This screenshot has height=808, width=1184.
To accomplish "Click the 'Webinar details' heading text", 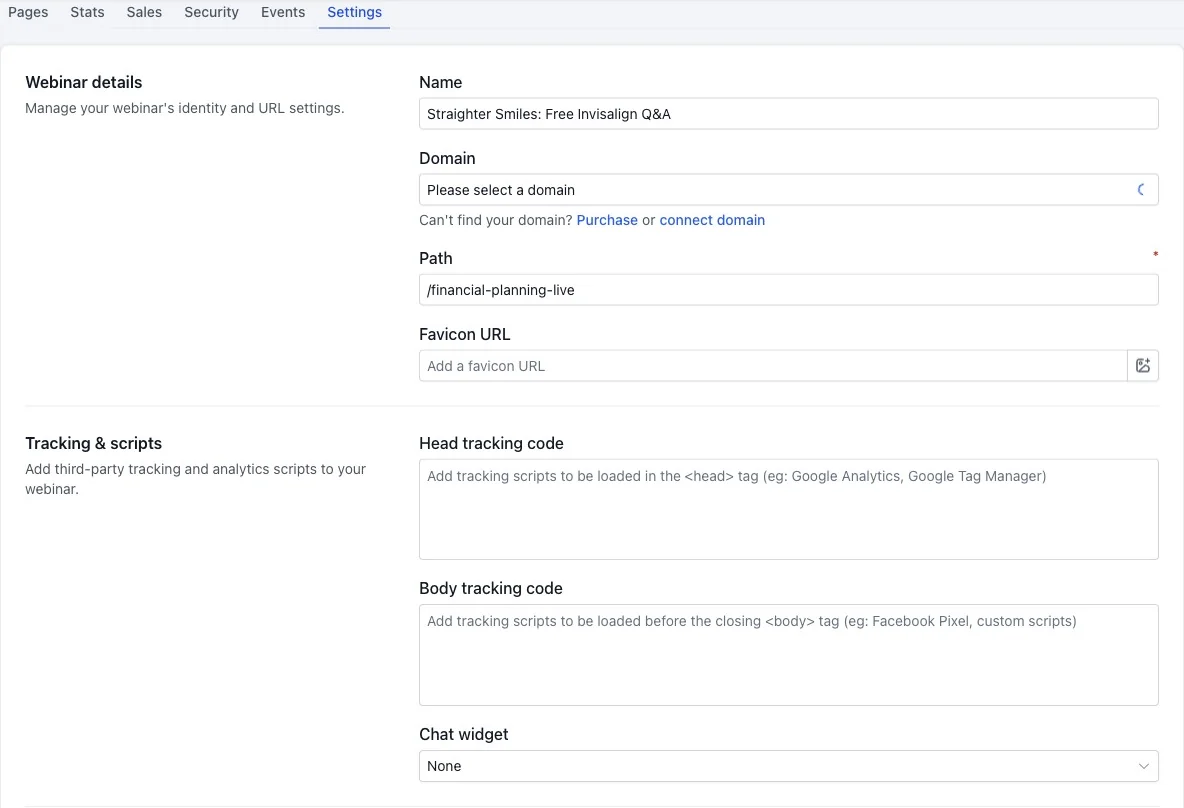I will [84, 82].
